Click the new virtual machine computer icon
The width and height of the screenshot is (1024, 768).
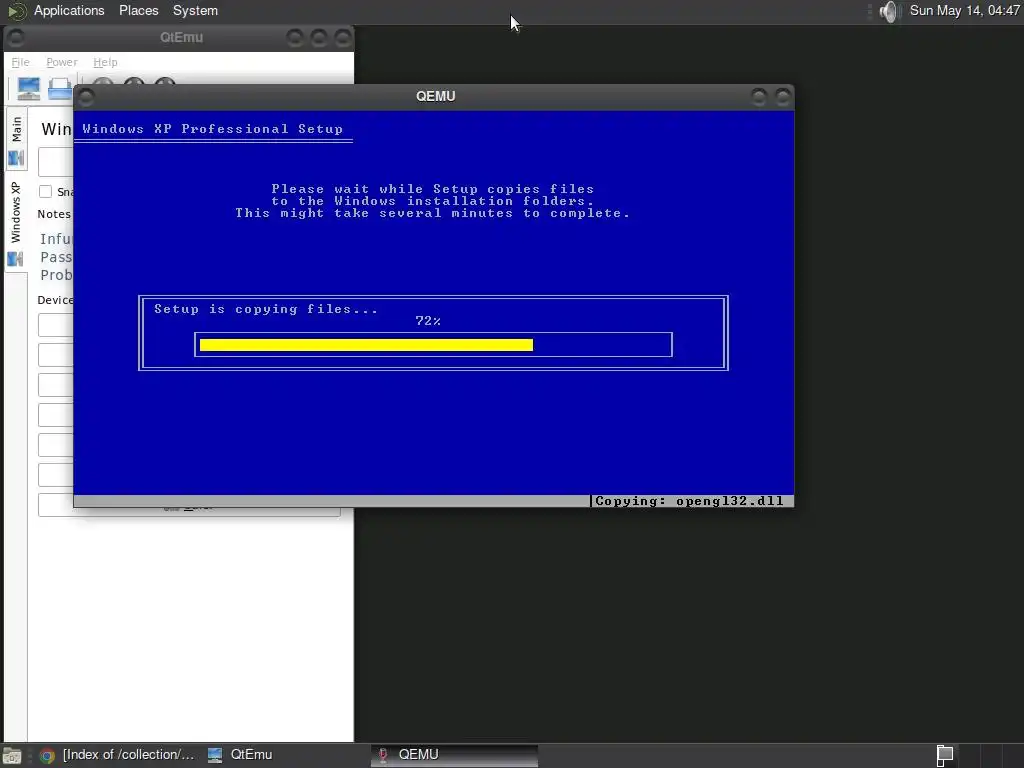click(29, 89)
